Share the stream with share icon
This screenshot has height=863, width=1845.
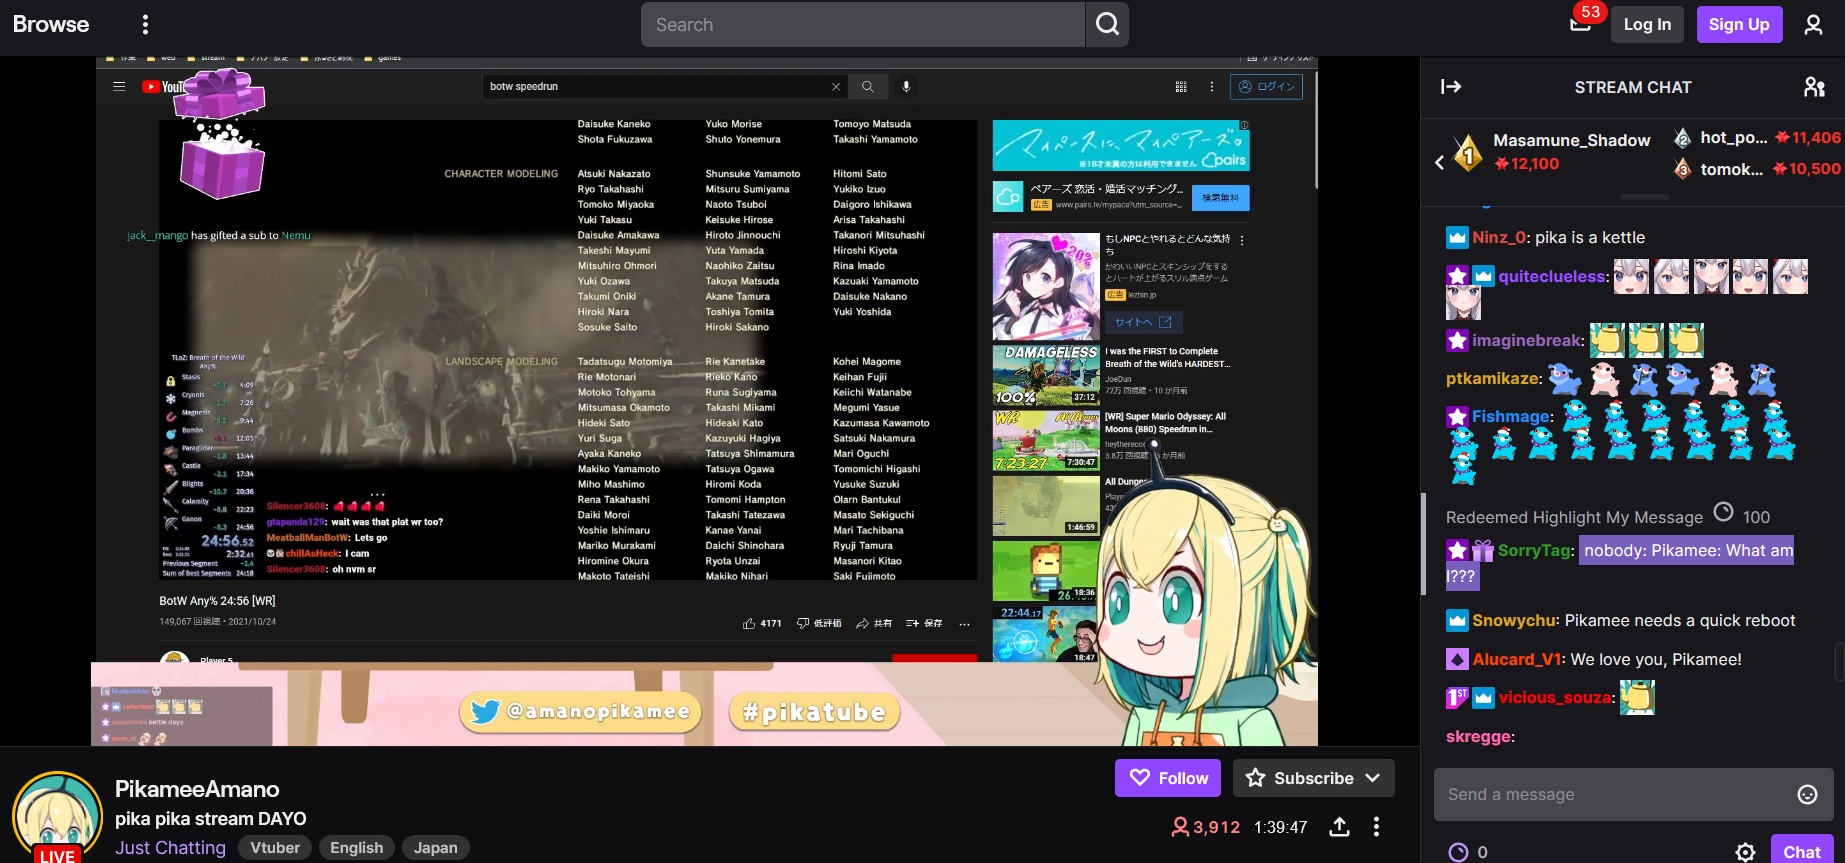[1339, 827]
